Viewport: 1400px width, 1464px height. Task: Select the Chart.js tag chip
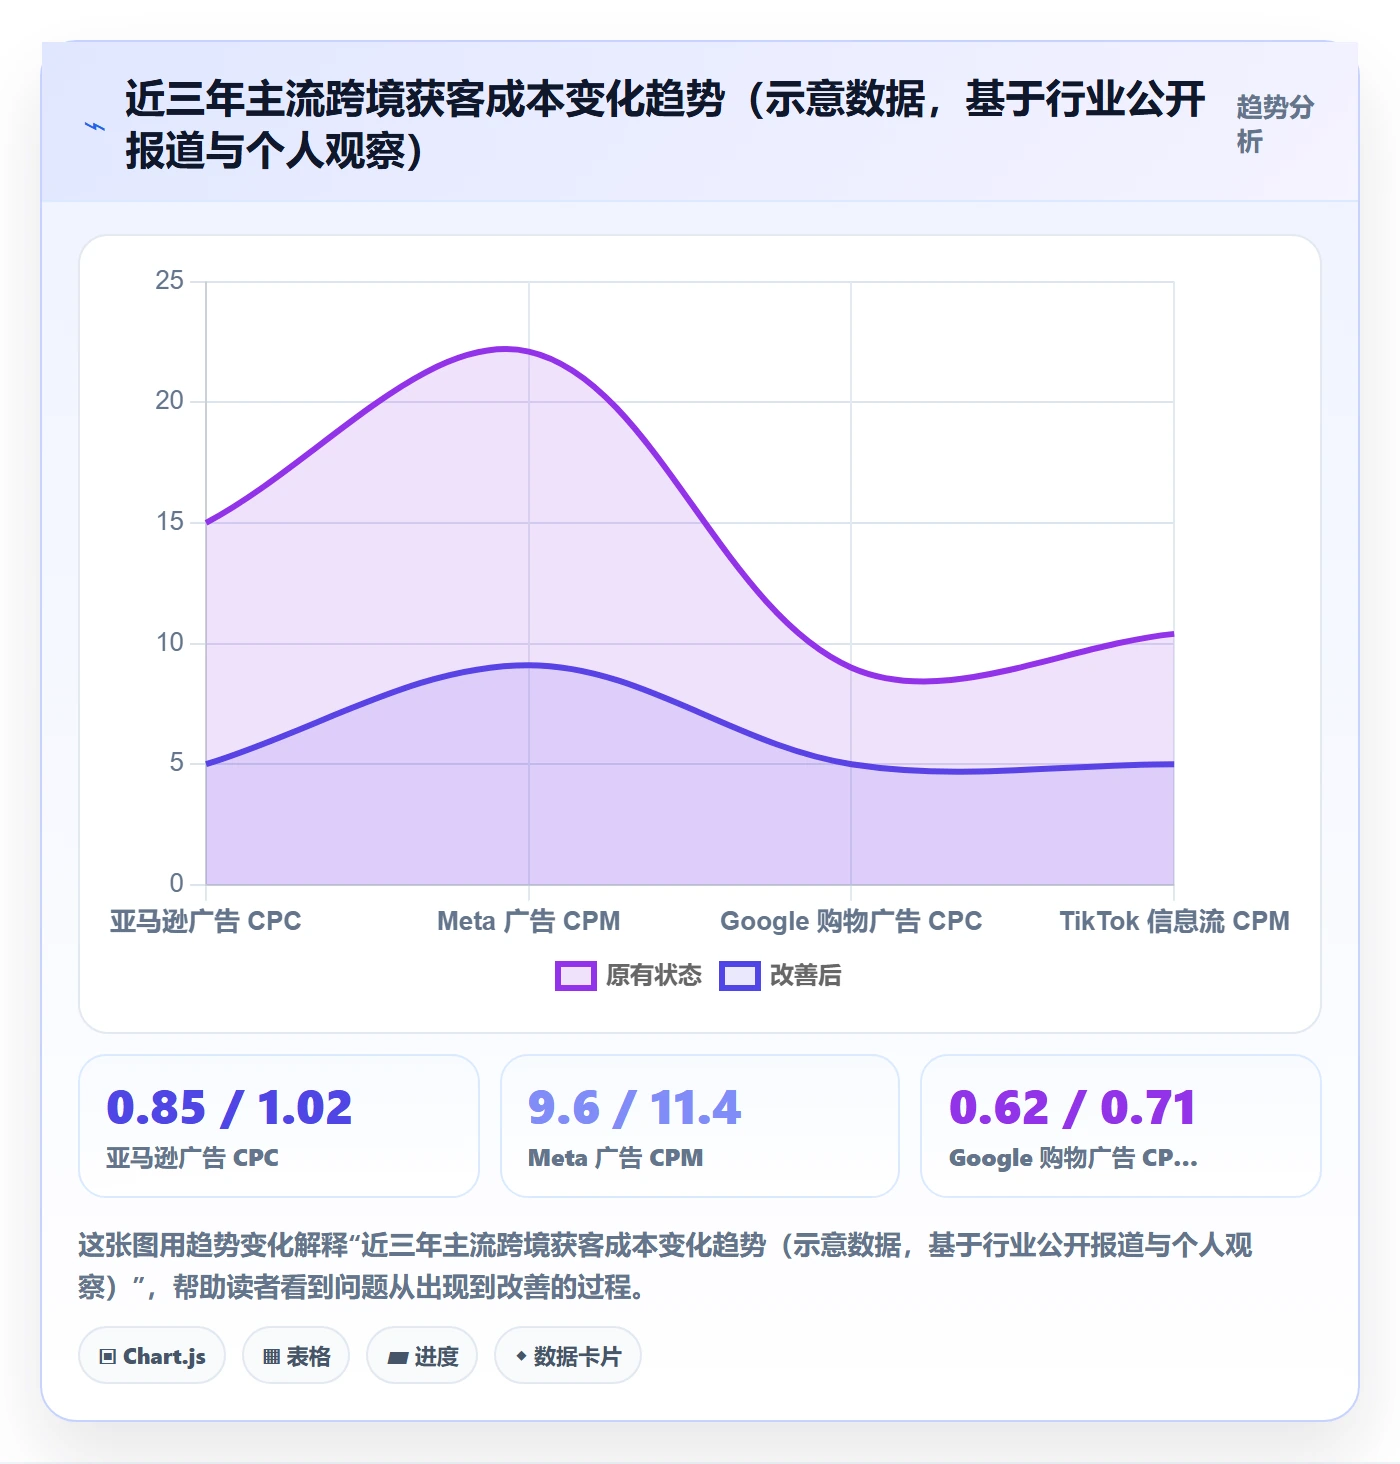[152, 1356]
